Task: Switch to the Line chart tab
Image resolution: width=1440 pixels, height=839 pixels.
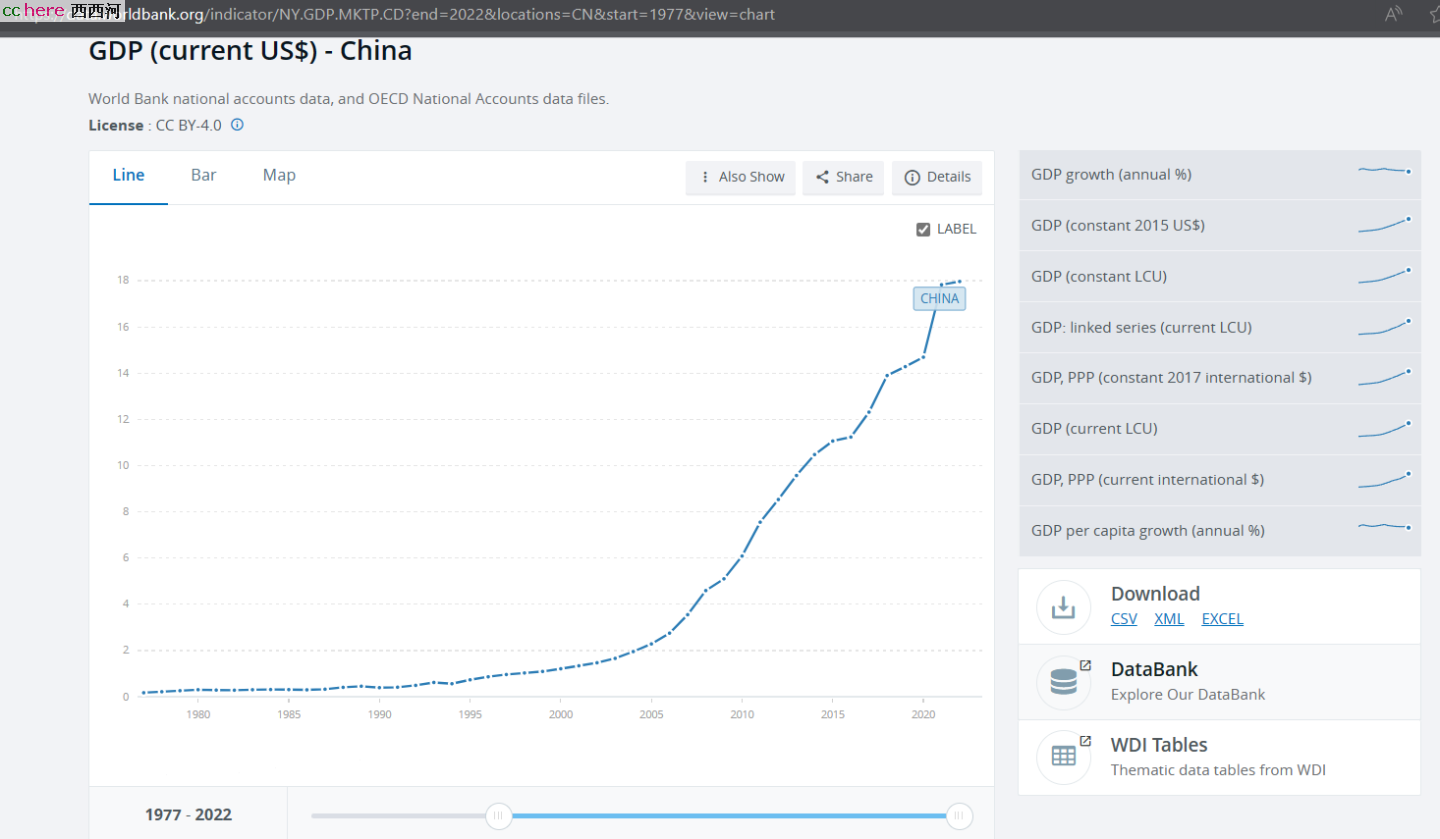Action: (x=128, y=176)
